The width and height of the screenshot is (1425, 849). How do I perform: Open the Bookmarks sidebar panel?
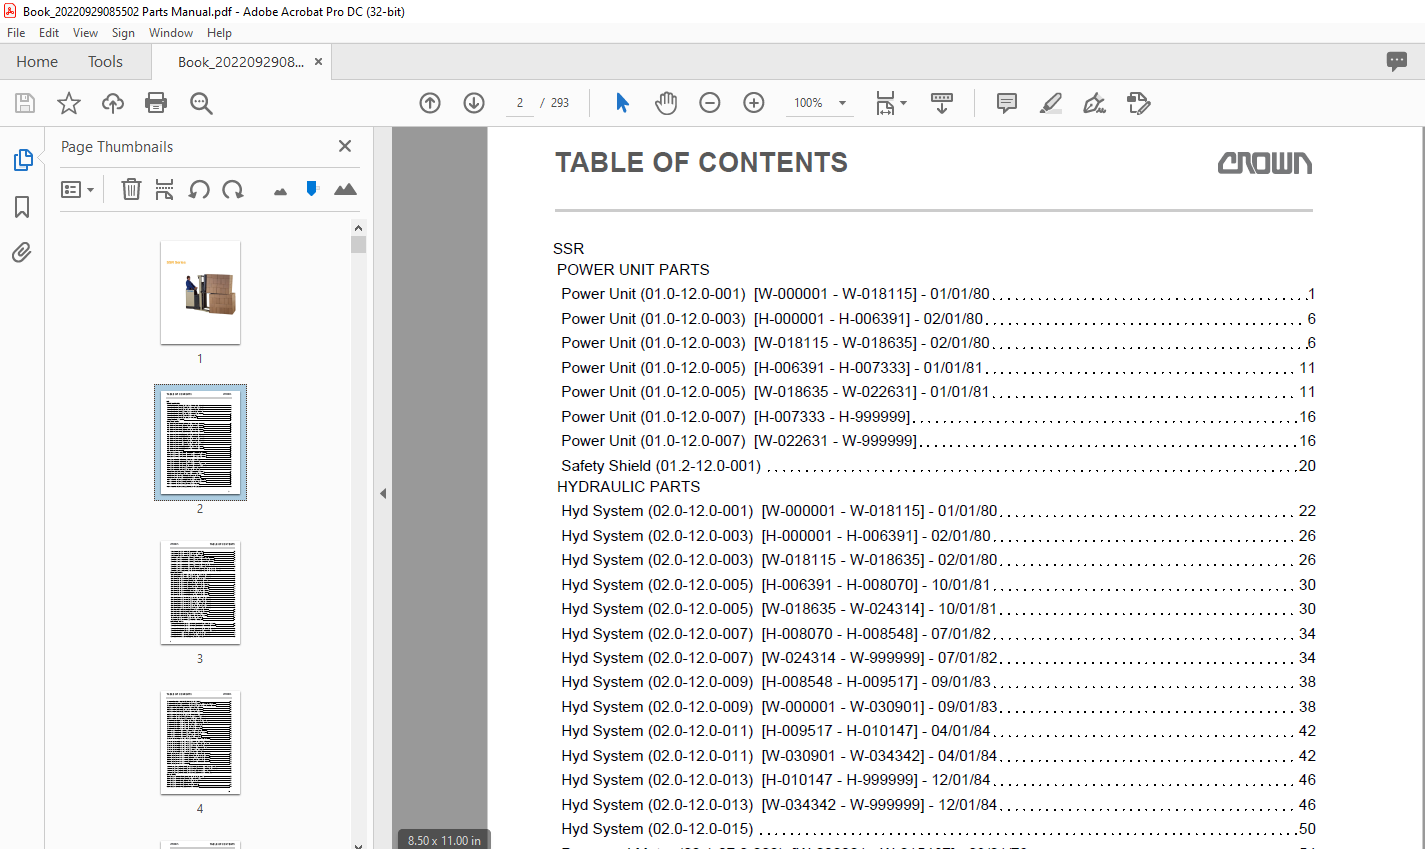point(22,207)
